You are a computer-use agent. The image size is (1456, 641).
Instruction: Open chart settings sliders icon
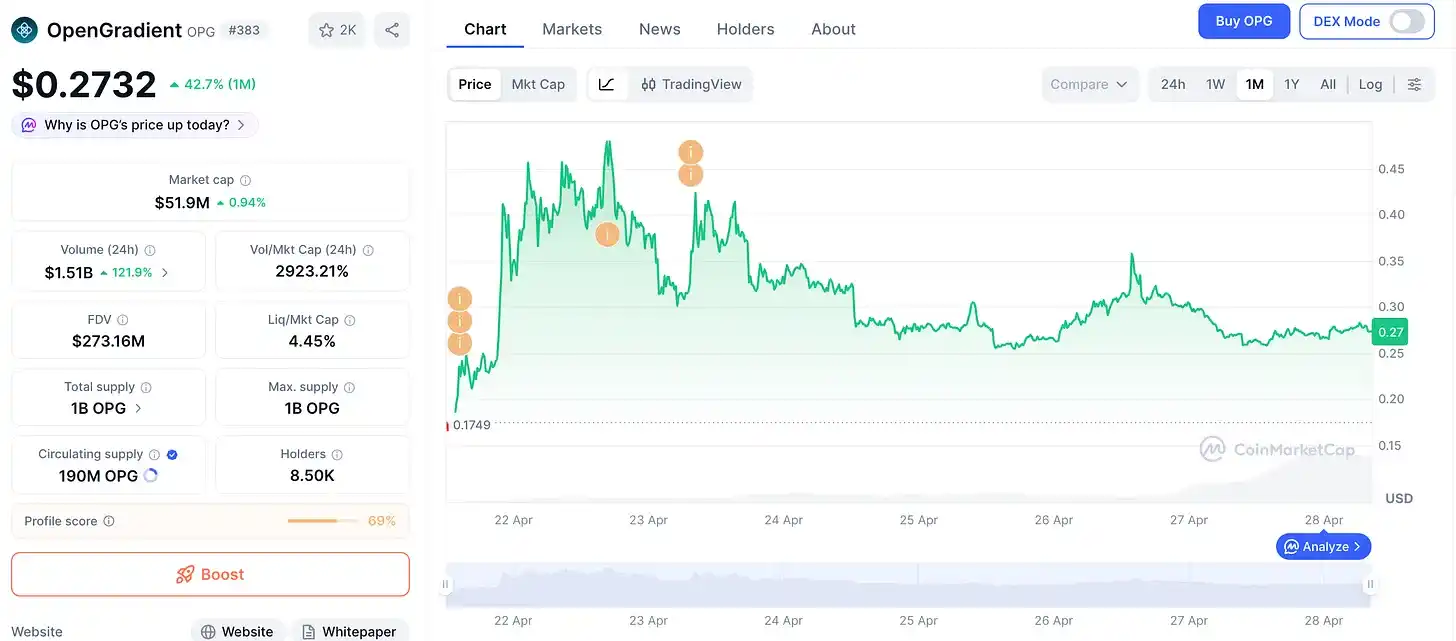pos(1414,85)
